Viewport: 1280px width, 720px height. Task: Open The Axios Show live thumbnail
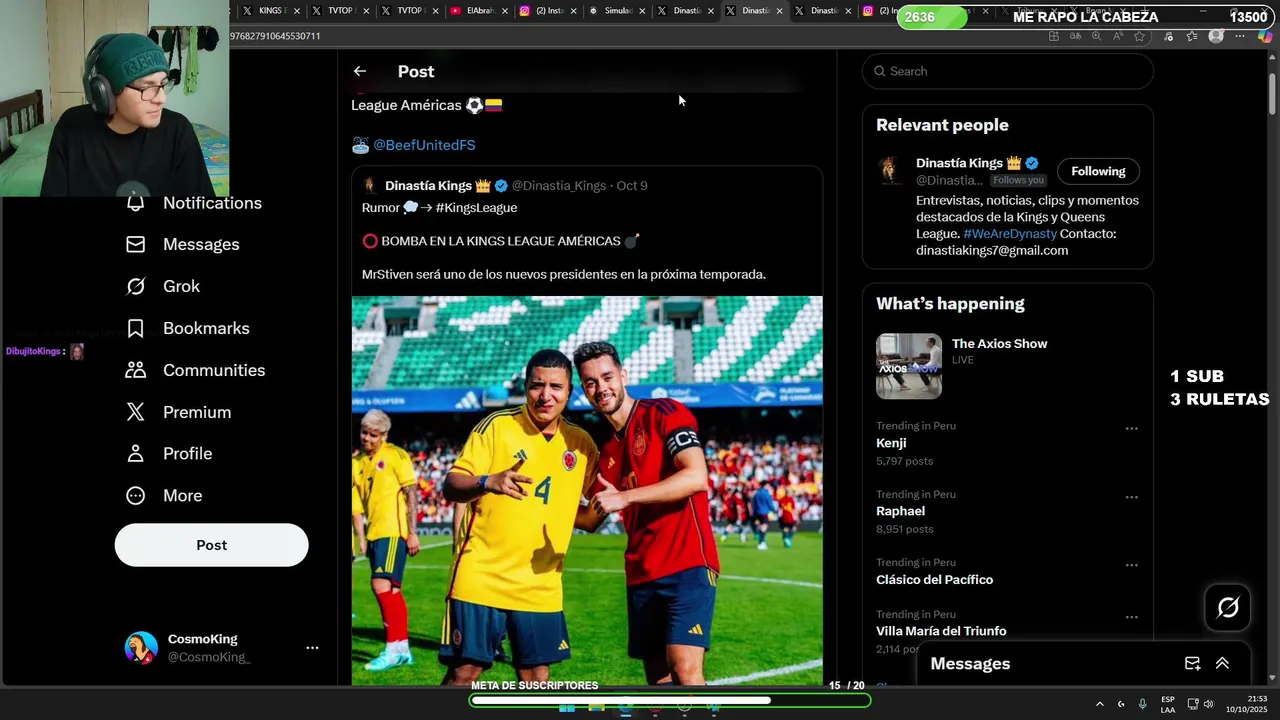[x=909, y=366]
